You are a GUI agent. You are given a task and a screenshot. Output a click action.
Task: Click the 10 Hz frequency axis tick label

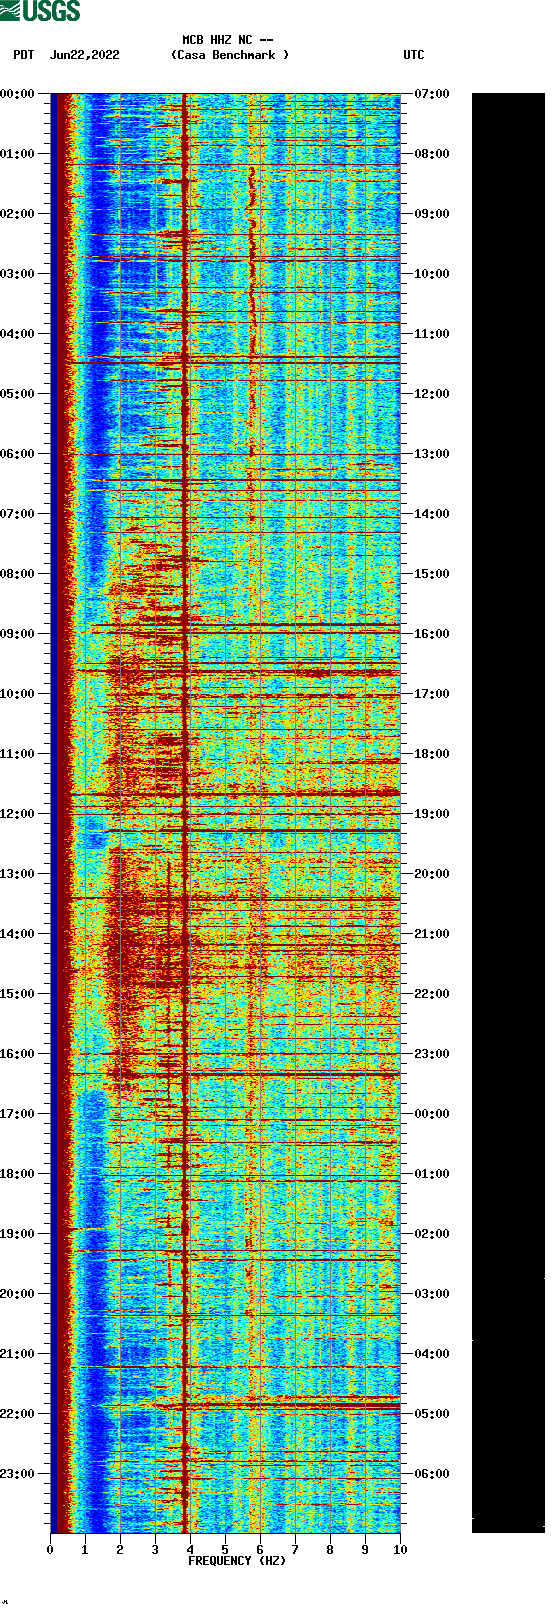click(x=400, y=1550)
